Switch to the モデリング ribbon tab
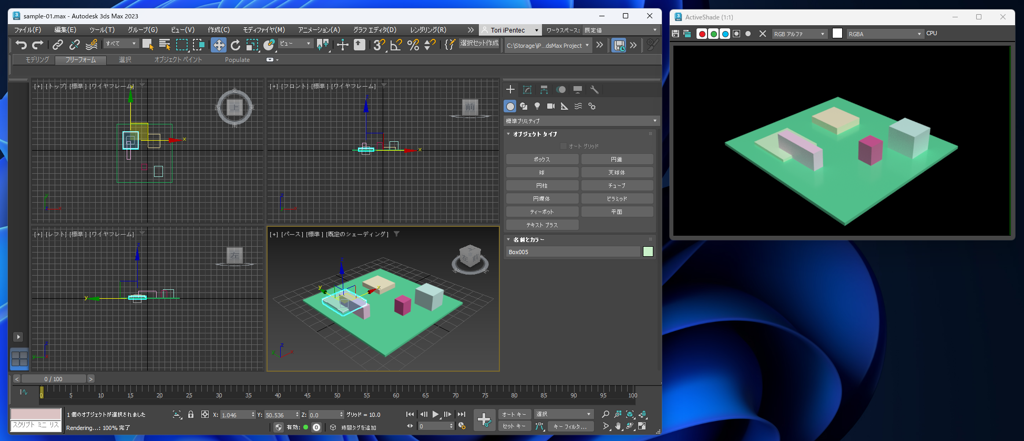Screen dimensions: 1024x441 [x=37, y=59]
